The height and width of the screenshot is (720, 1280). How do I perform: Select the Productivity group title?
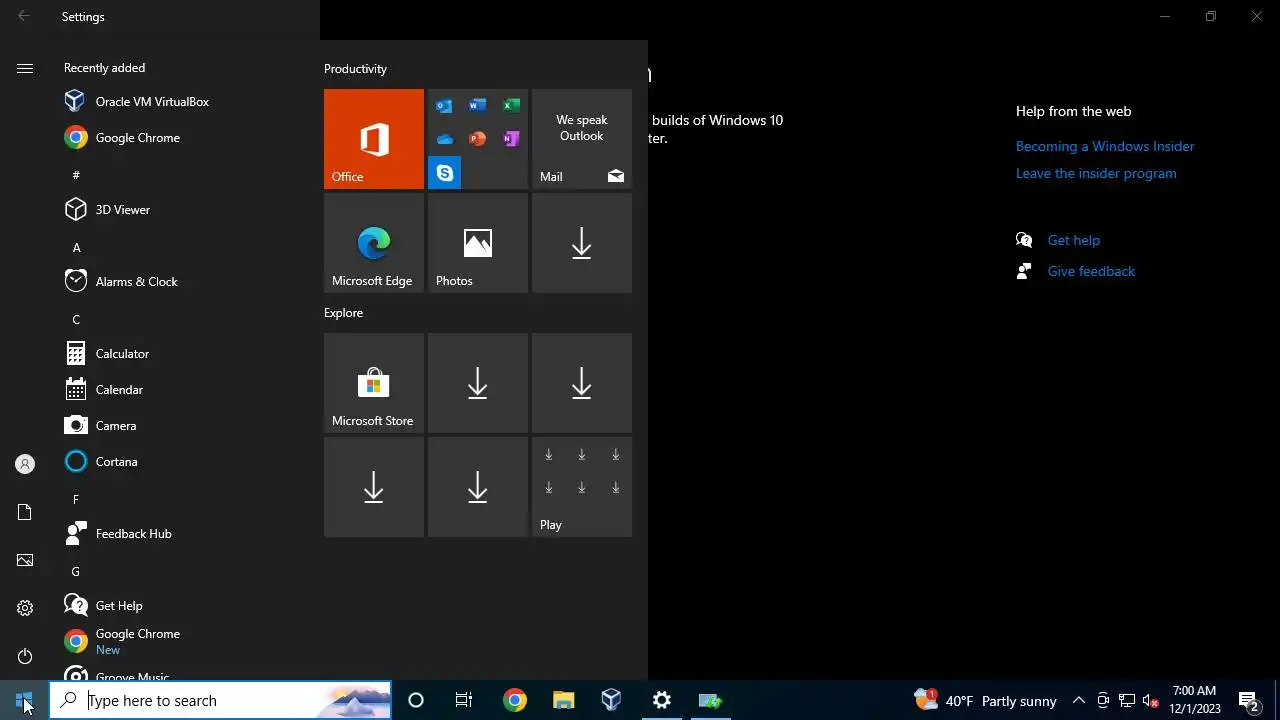(355, 69)
